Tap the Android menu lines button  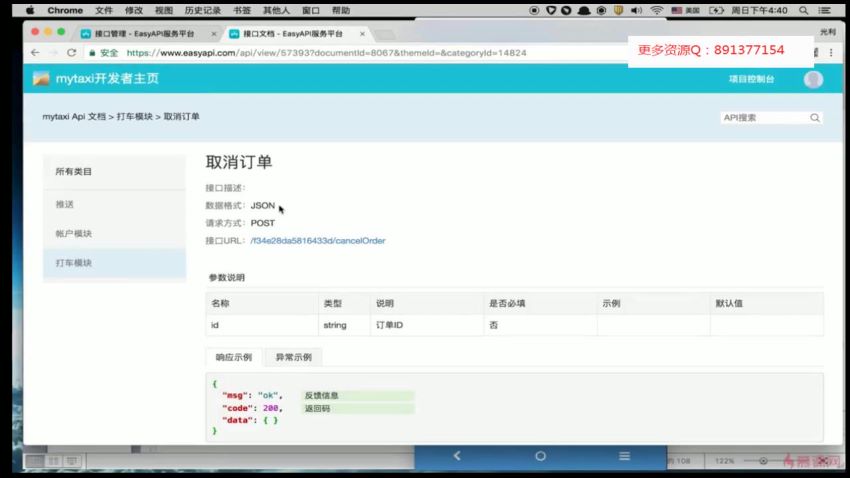point(624,456)
